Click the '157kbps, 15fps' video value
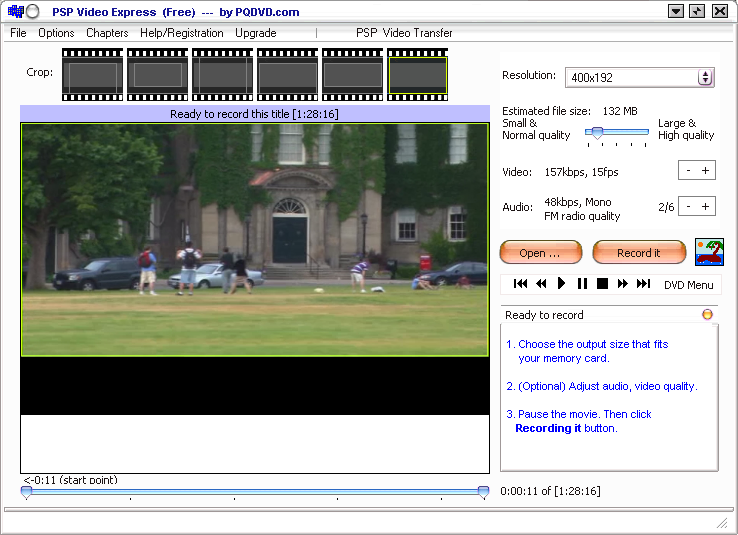This screenshot has height=535, width=738. pyautogui.click(x=581, y=172)
